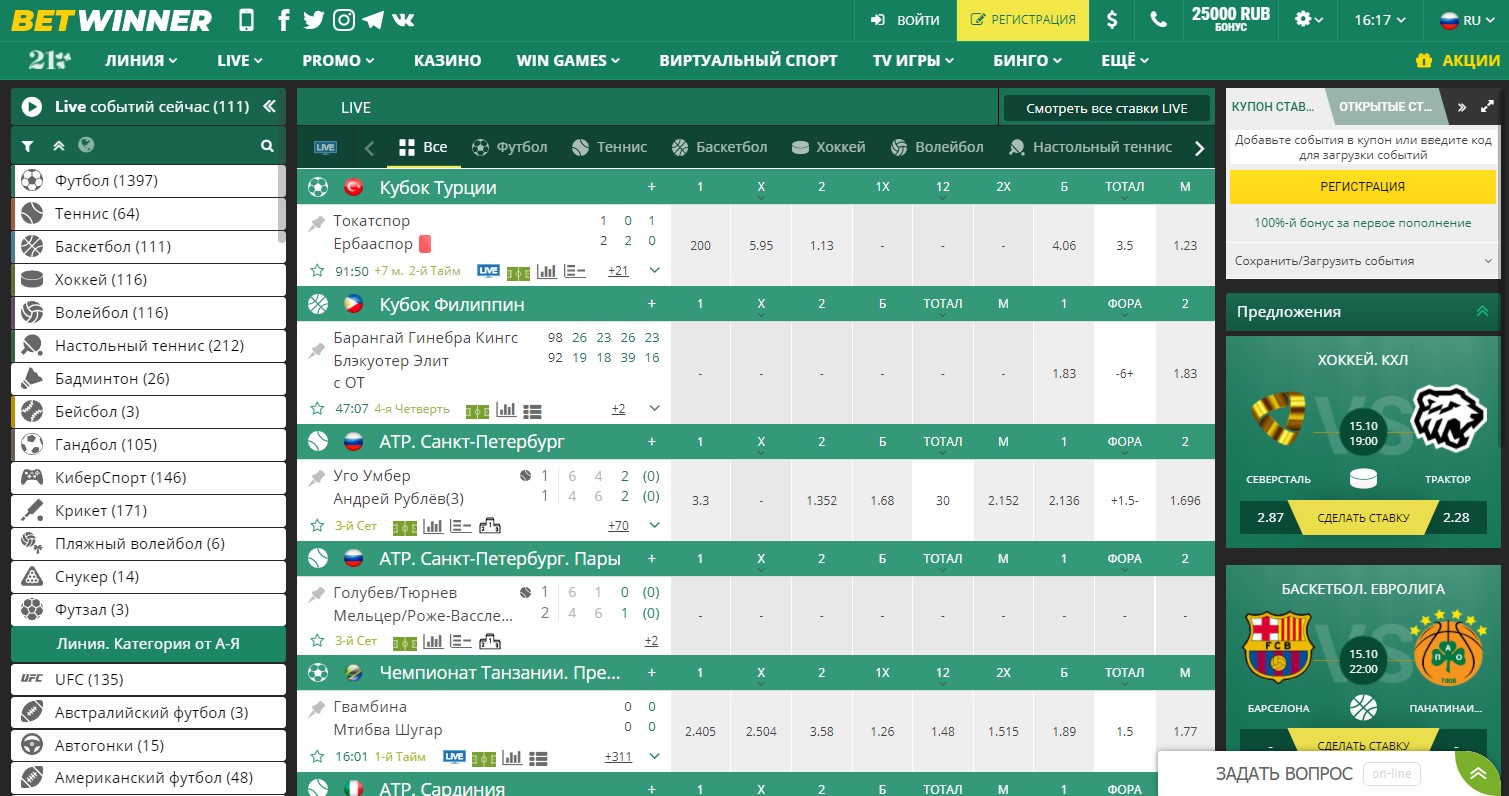Image resolution: width=1509 pixels, height=796 pixels.
Task: Favorite the Гвамбина match with star
Action: point(317,757)
